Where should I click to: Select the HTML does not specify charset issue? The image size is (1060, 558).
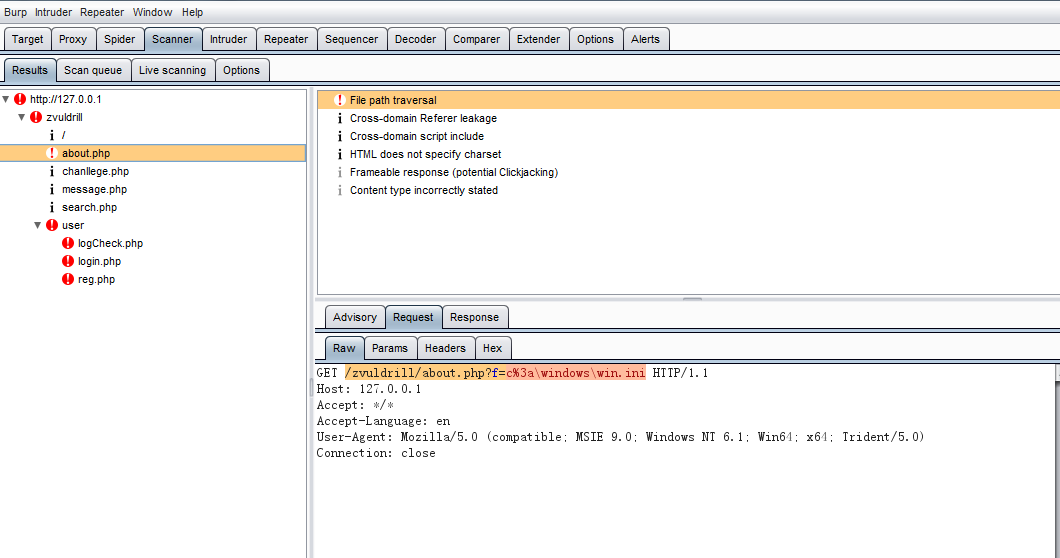(x=425, y=154)
